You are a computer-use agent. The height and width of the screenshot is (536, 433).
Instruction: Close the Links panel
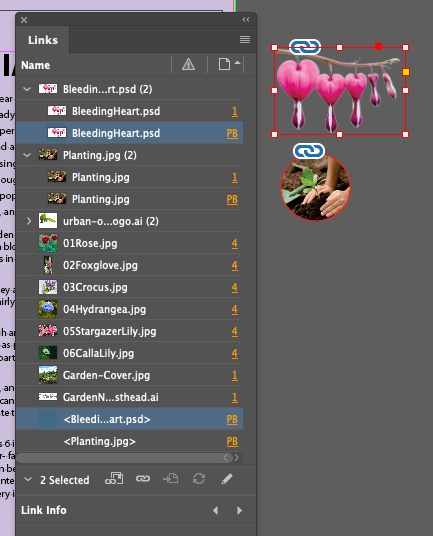[x=24, y=20]
